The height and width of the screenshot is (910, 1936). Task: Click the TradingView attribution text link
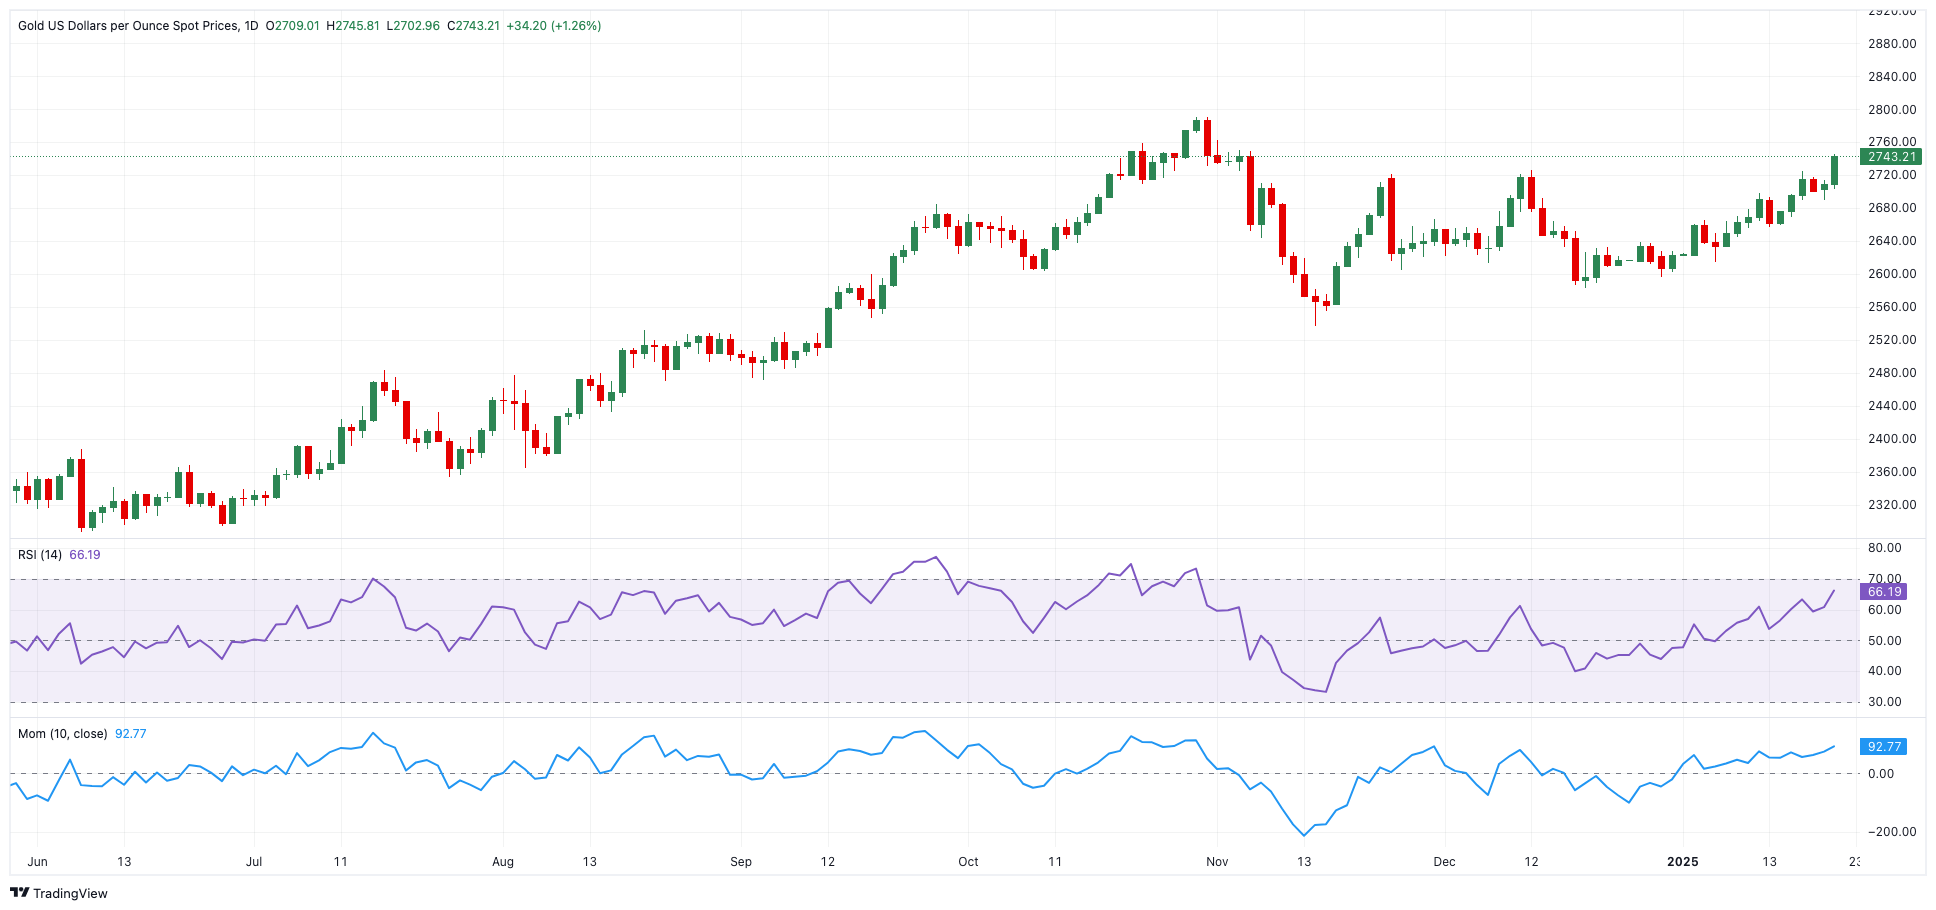[72, 894]
